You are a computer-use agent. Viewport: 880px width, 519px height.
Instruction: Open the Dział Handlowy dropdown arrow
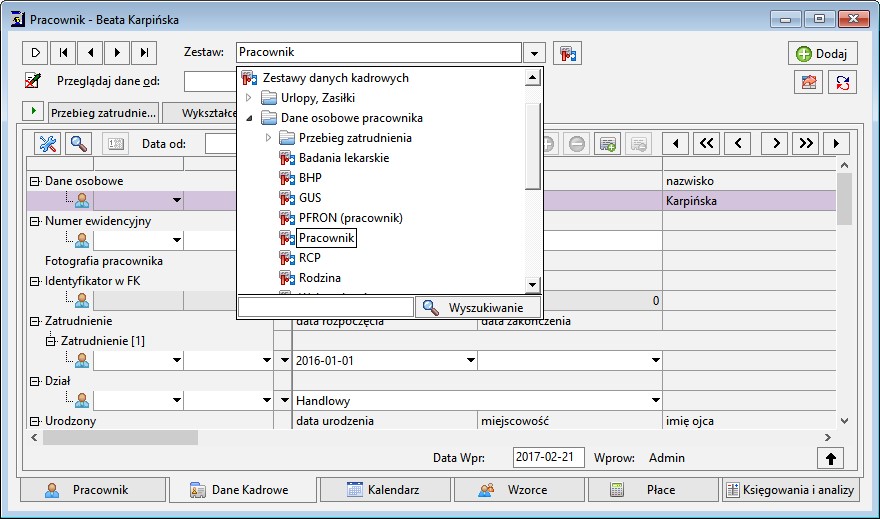click(x=656, y=400)
